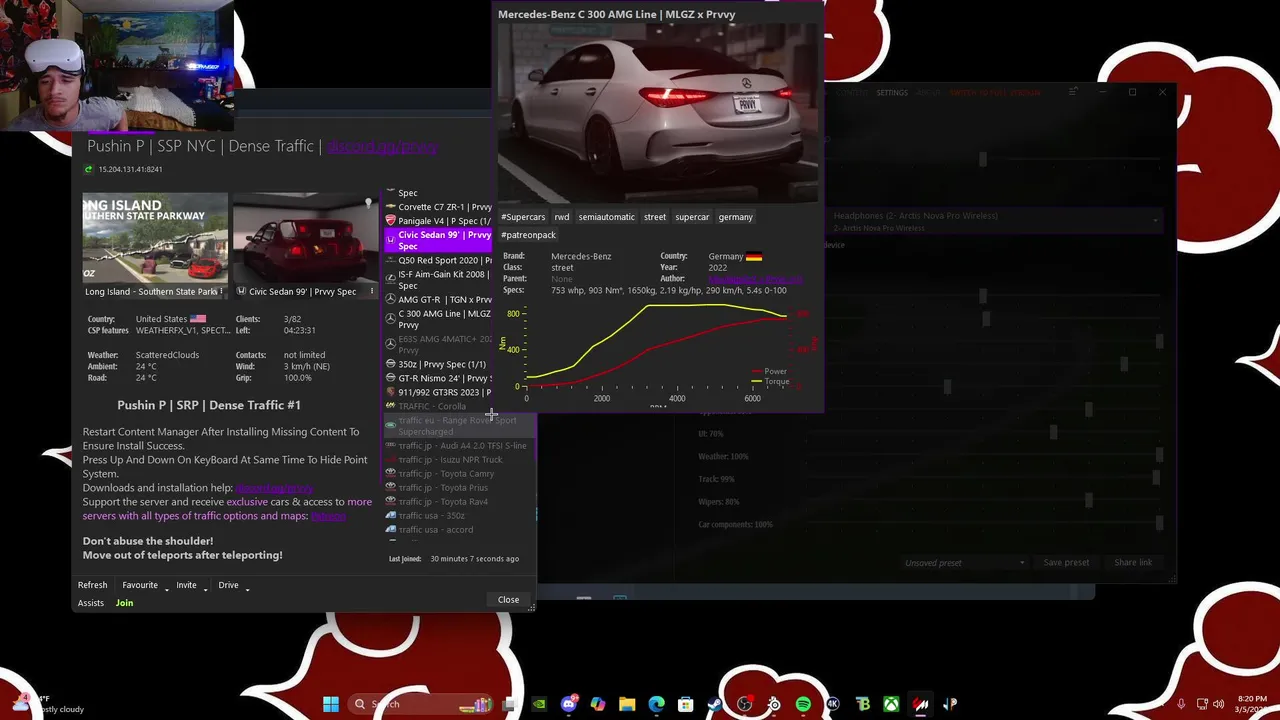Open the car author link in tooltip
Viewport: 1280px width, 720px height.
755,279
